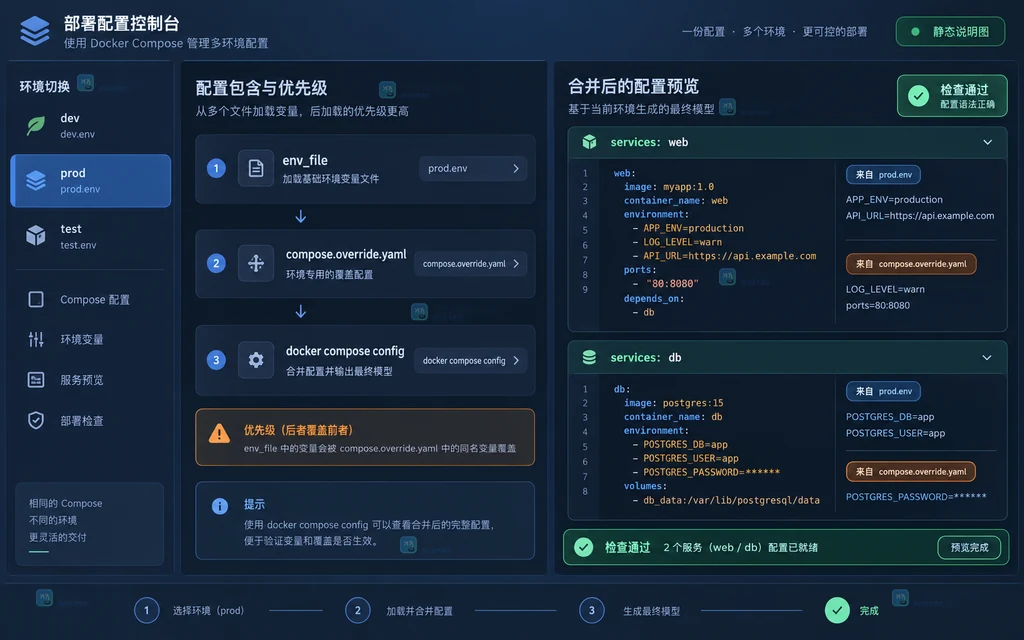This screenshot has width=1024, height=640.
Task: Click the 优先级（后者覆盖前者）heading
Action: tap(298, 430)
